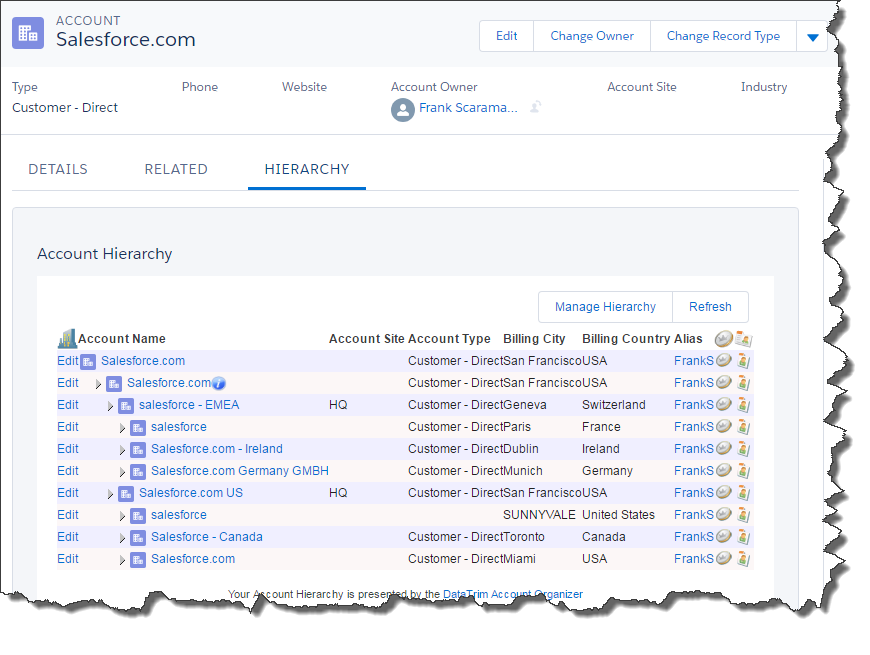Open the Salesforce.com Germany GMBH account link
870x655 pixels.
pos(239,471)
